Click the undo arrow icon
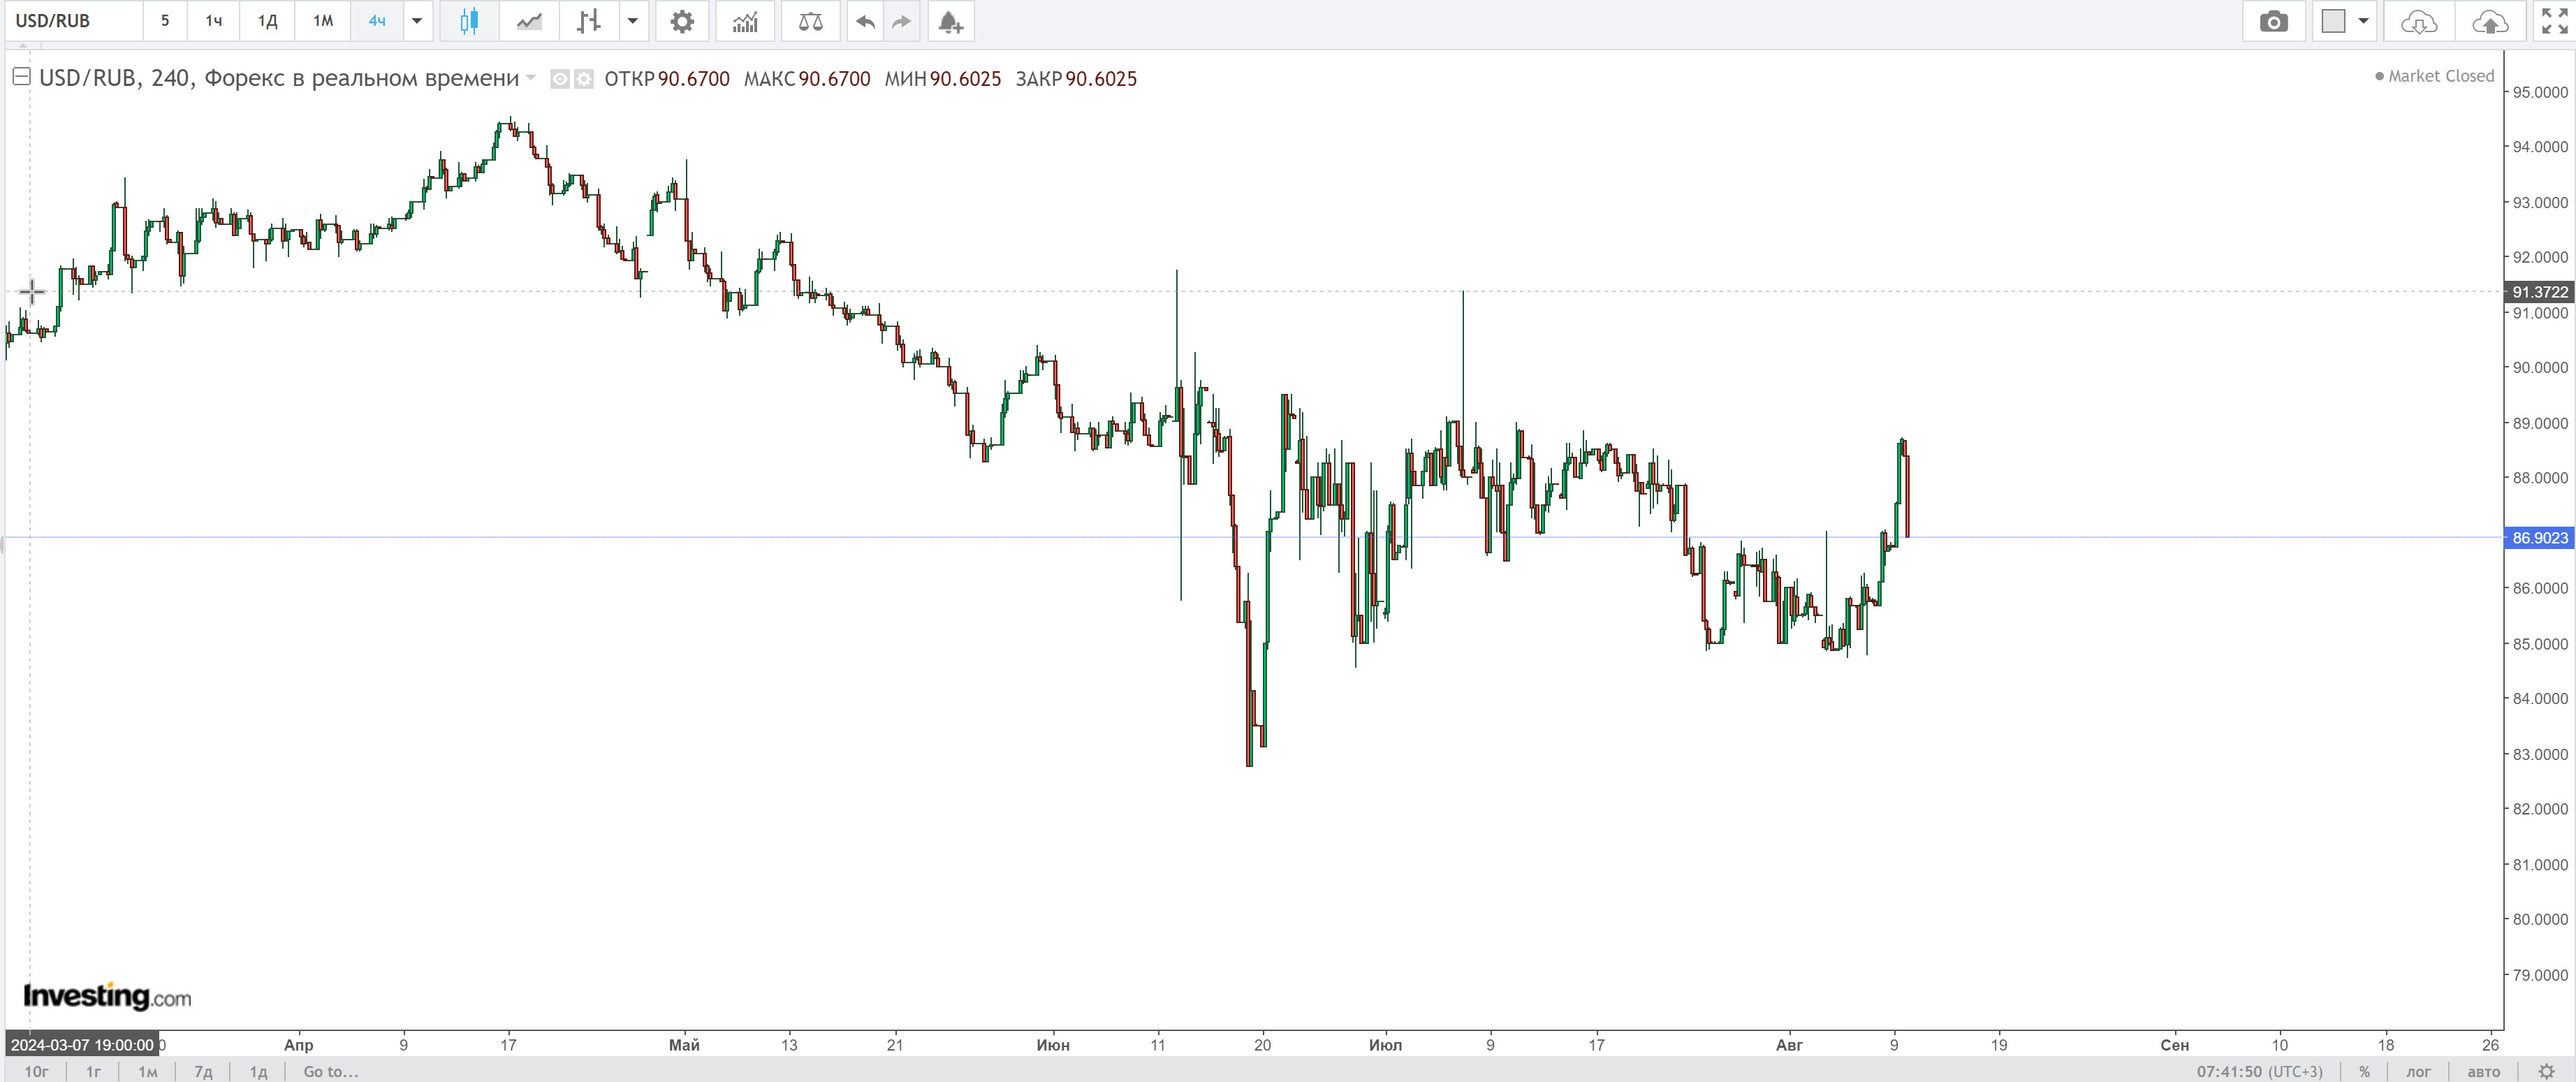 (866, 21)
